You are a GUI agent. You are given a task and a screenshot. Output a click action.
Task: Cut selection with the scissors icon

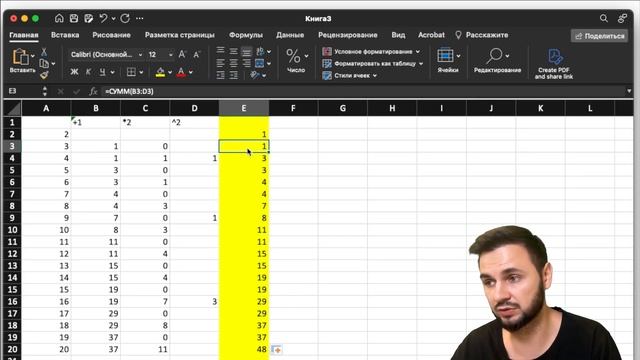44,52
